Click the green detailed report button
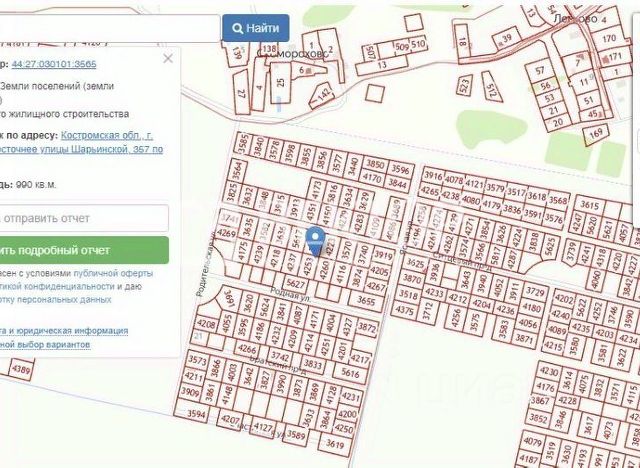Screen dimensions: 640x468 [x=84, y=250]
